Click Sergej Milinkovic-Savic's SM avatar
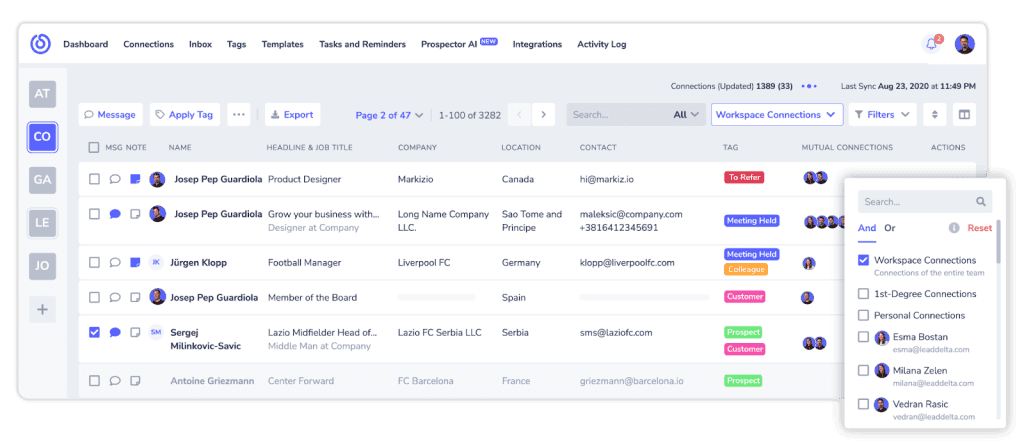The image size is (1024, 446). pyautogui.click(x=156, y=332)
